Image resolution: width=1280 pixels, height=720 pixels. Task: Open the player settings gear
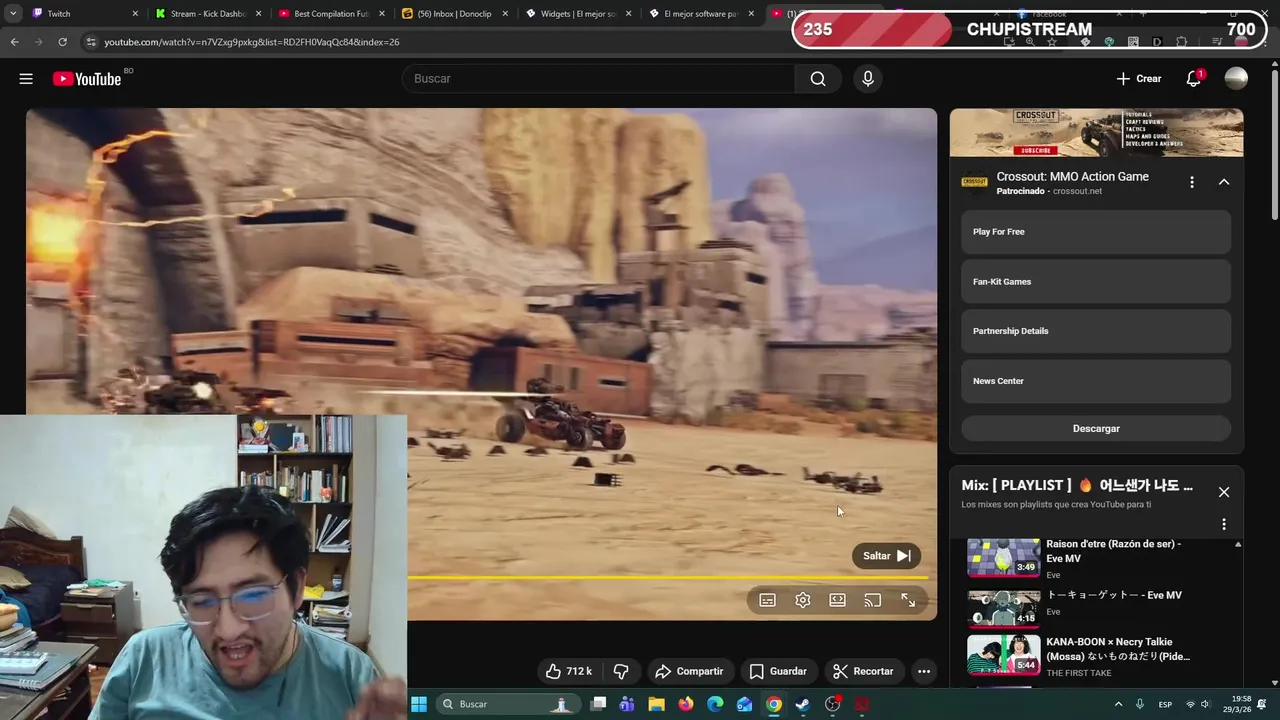[802, 600]
